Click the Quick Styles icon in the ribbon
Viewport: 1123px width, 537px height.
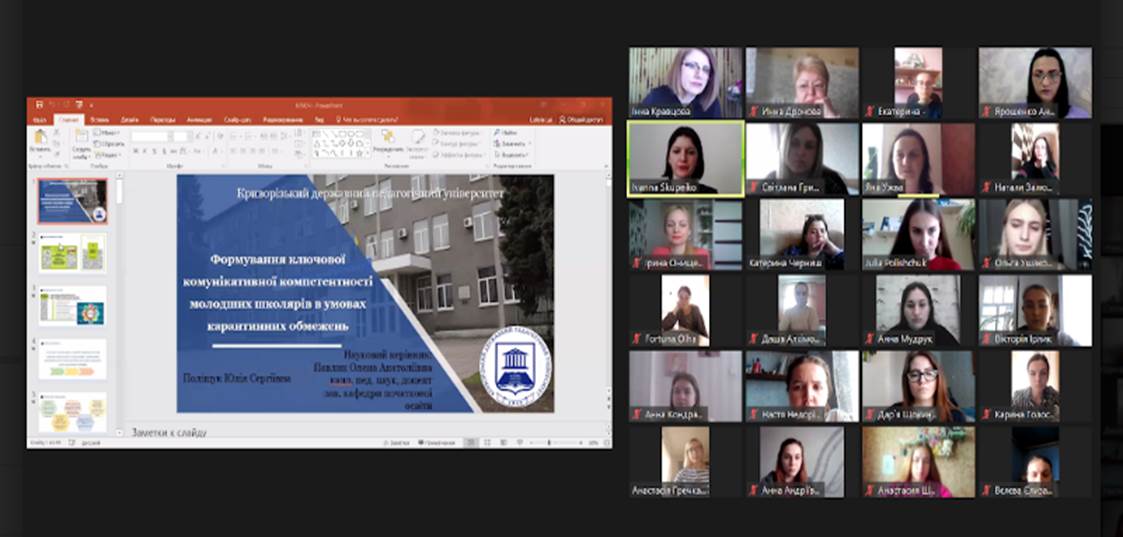click(418, 138)
